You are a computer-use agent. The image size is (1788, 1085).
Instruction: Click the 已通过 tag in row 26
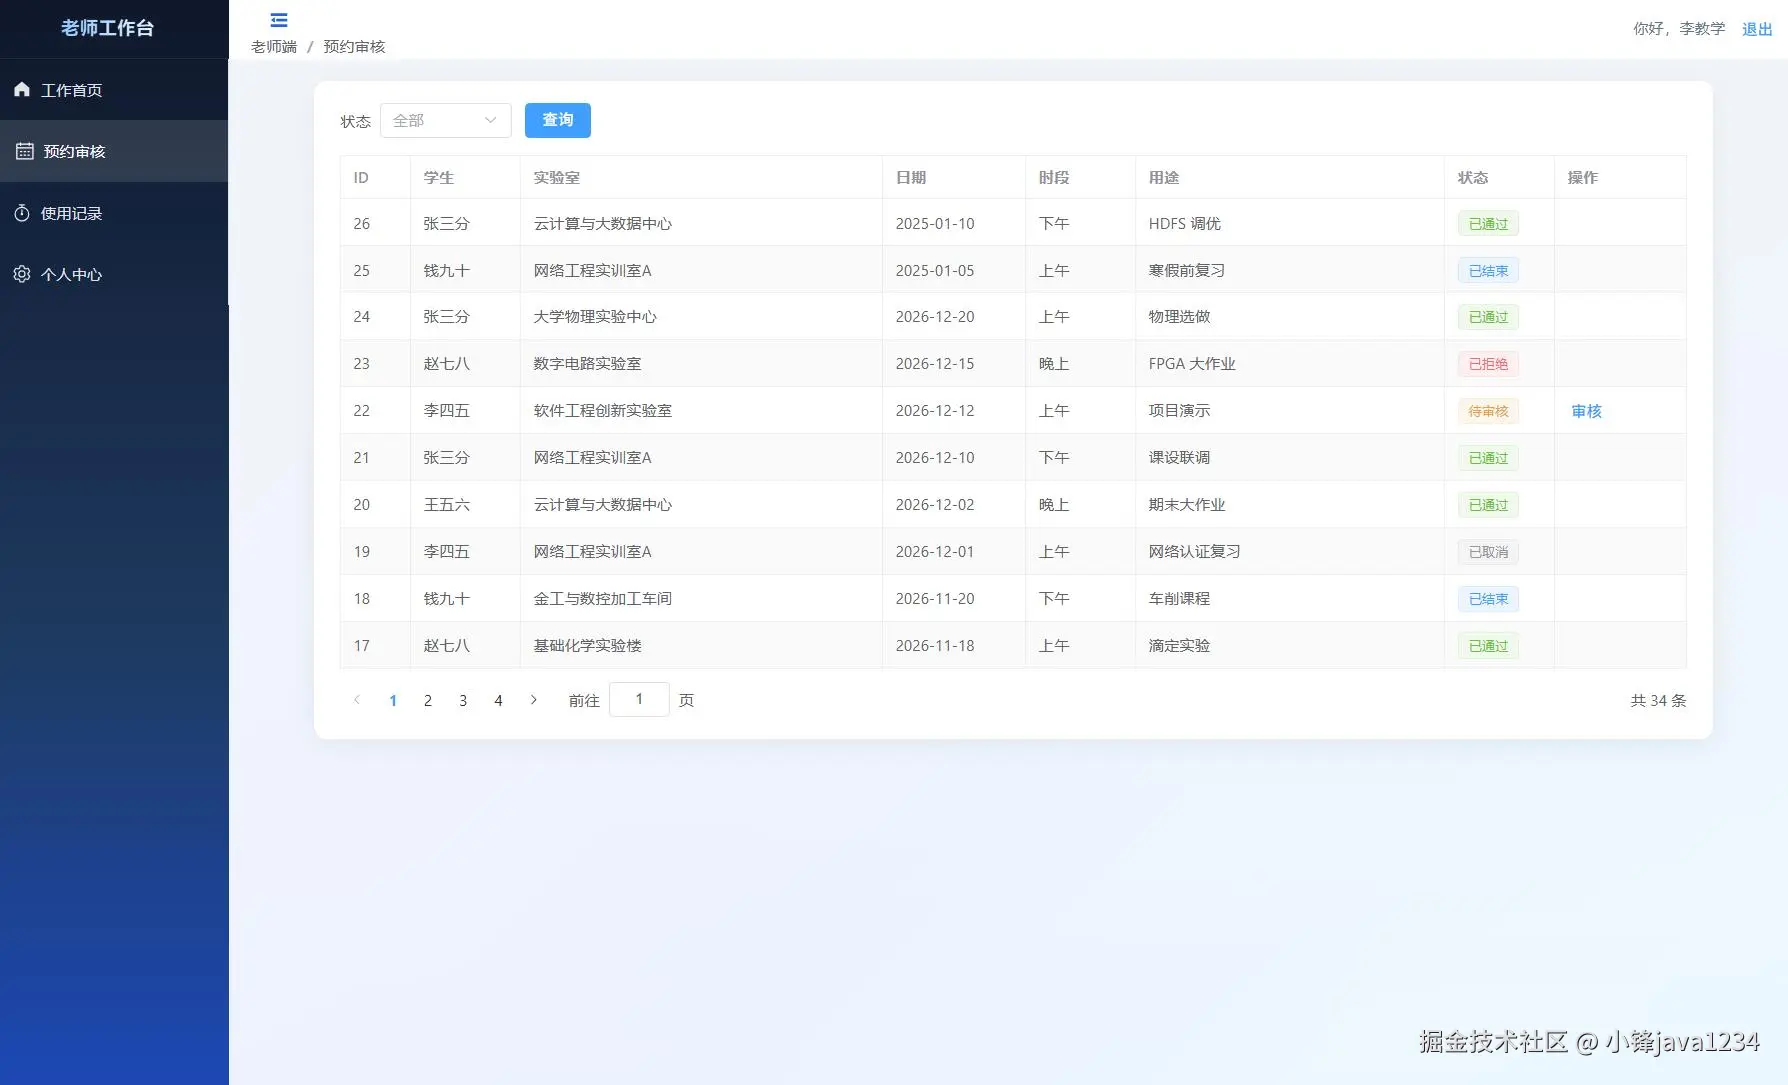[x=1488, y=224]
